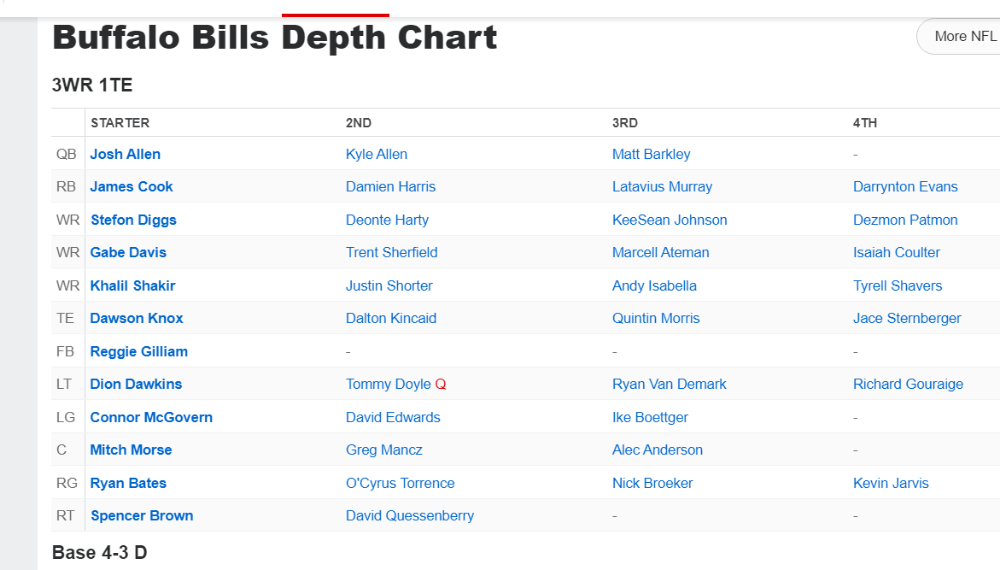
Task: Click Gabe Davis starter link
Action: (128, 252)
